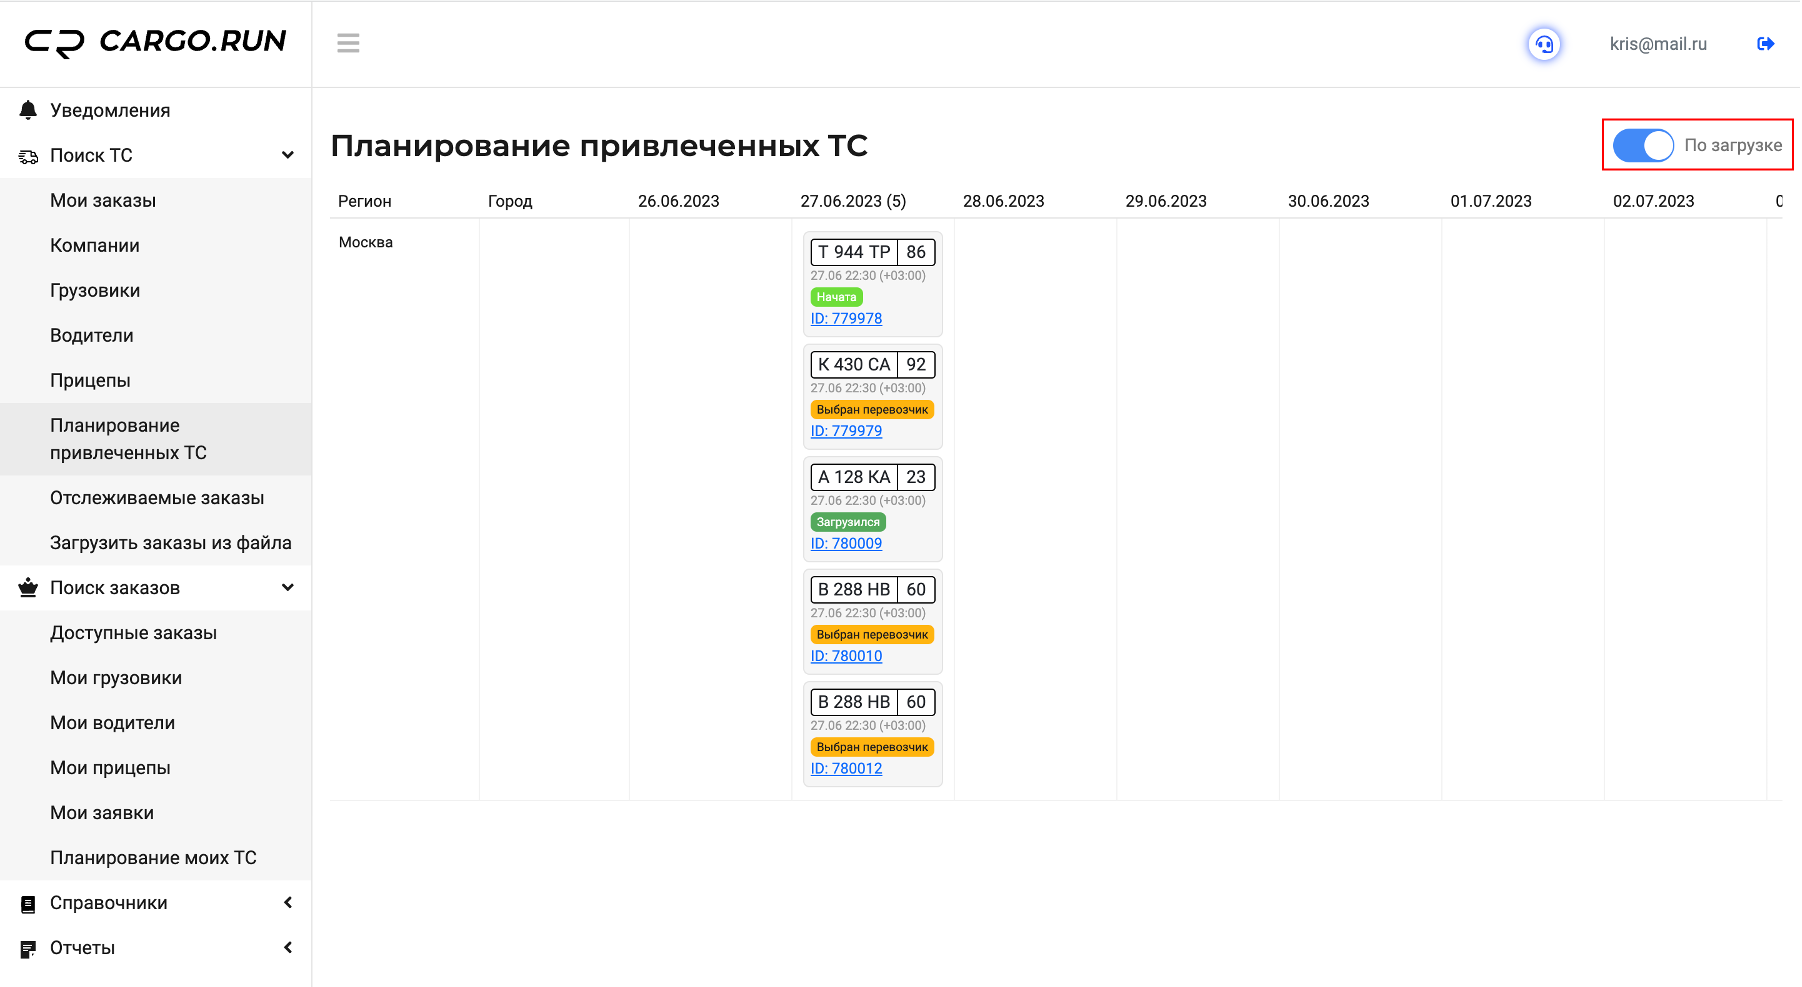Toggle the По загрузке switch

[1643, 145]
